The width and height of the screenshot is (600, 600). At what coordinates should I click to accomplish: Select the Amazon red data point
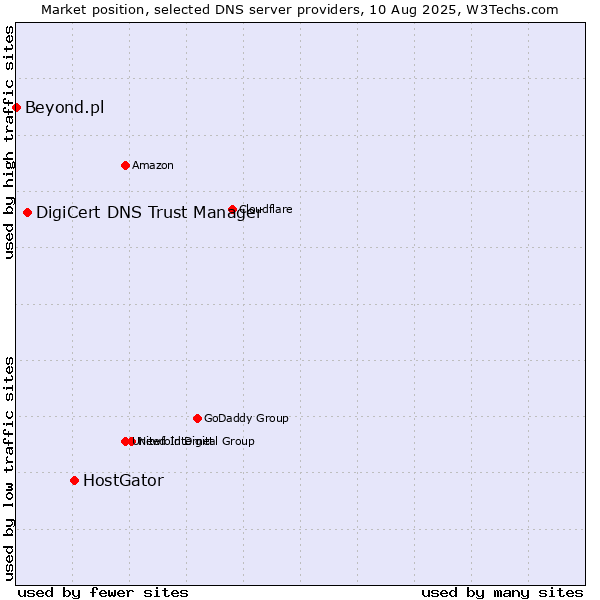[125, 166]
